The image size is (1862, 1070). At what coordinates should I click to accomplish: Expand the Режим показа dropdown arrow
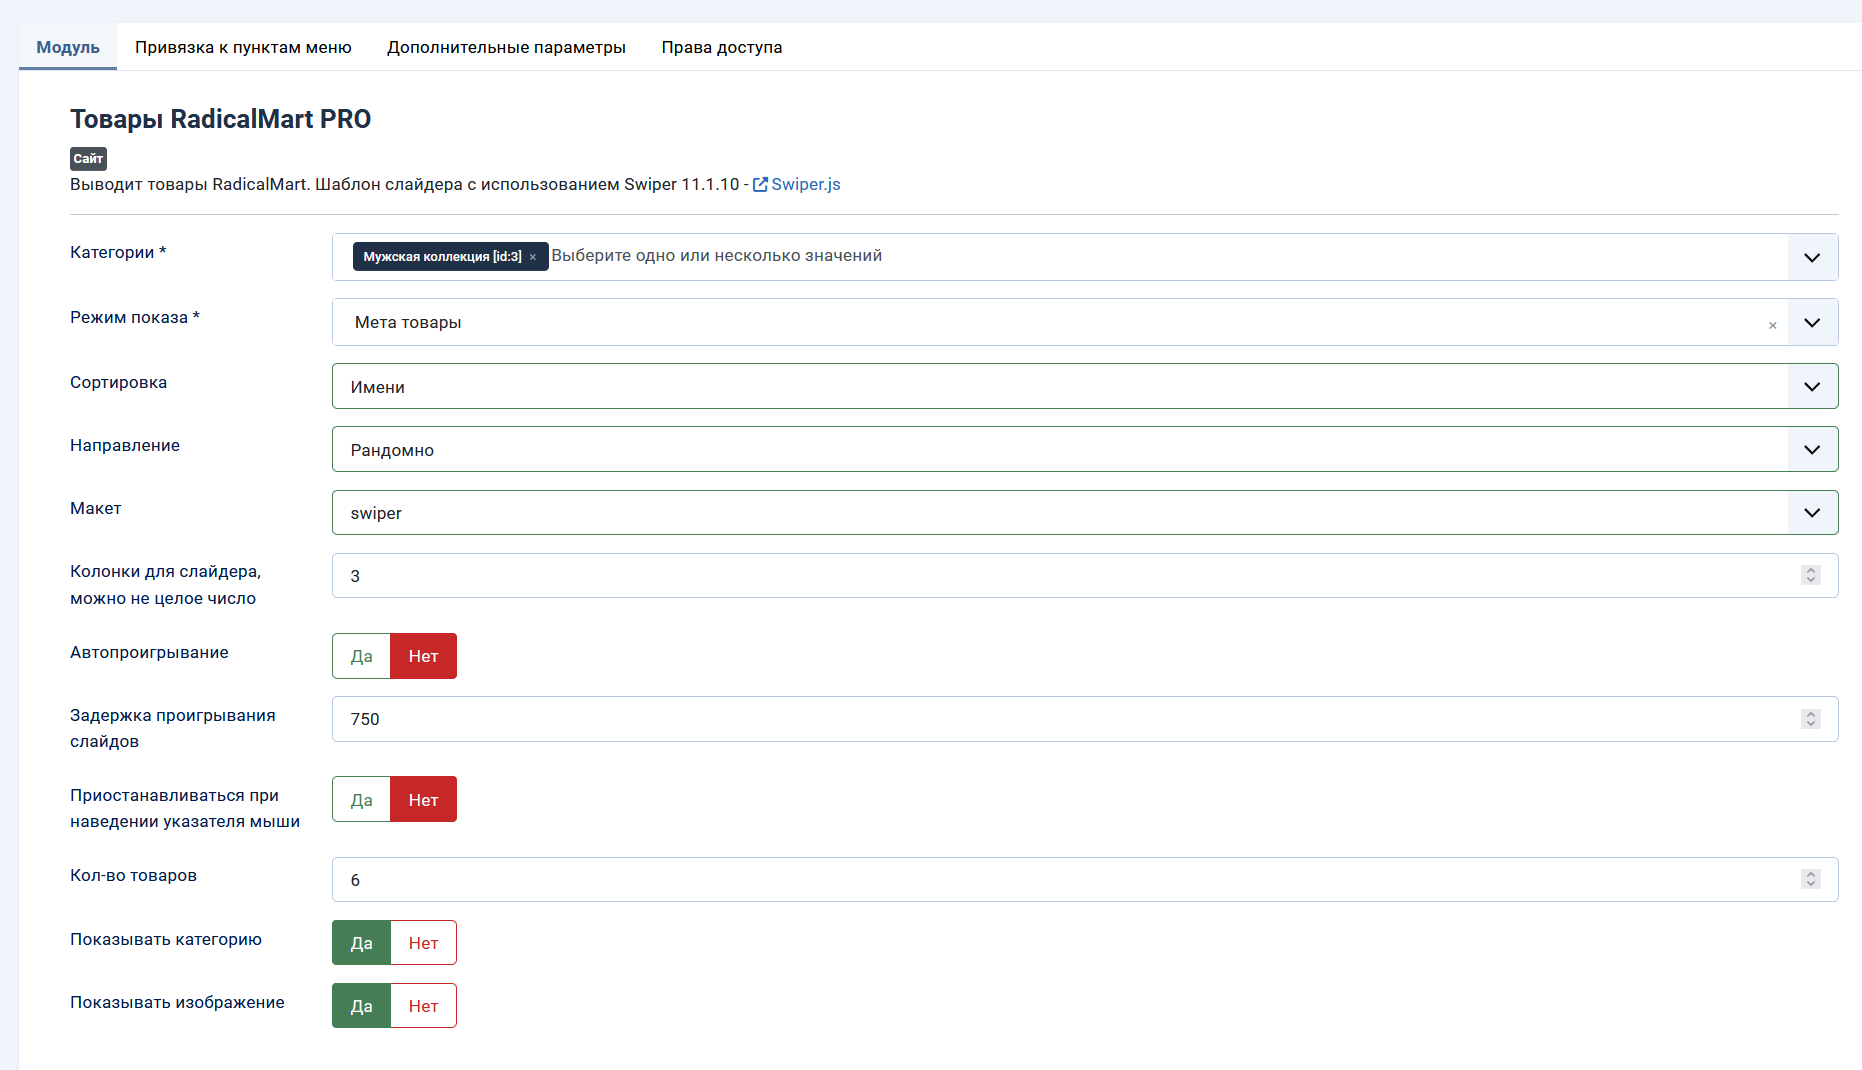click(1812, 322)
